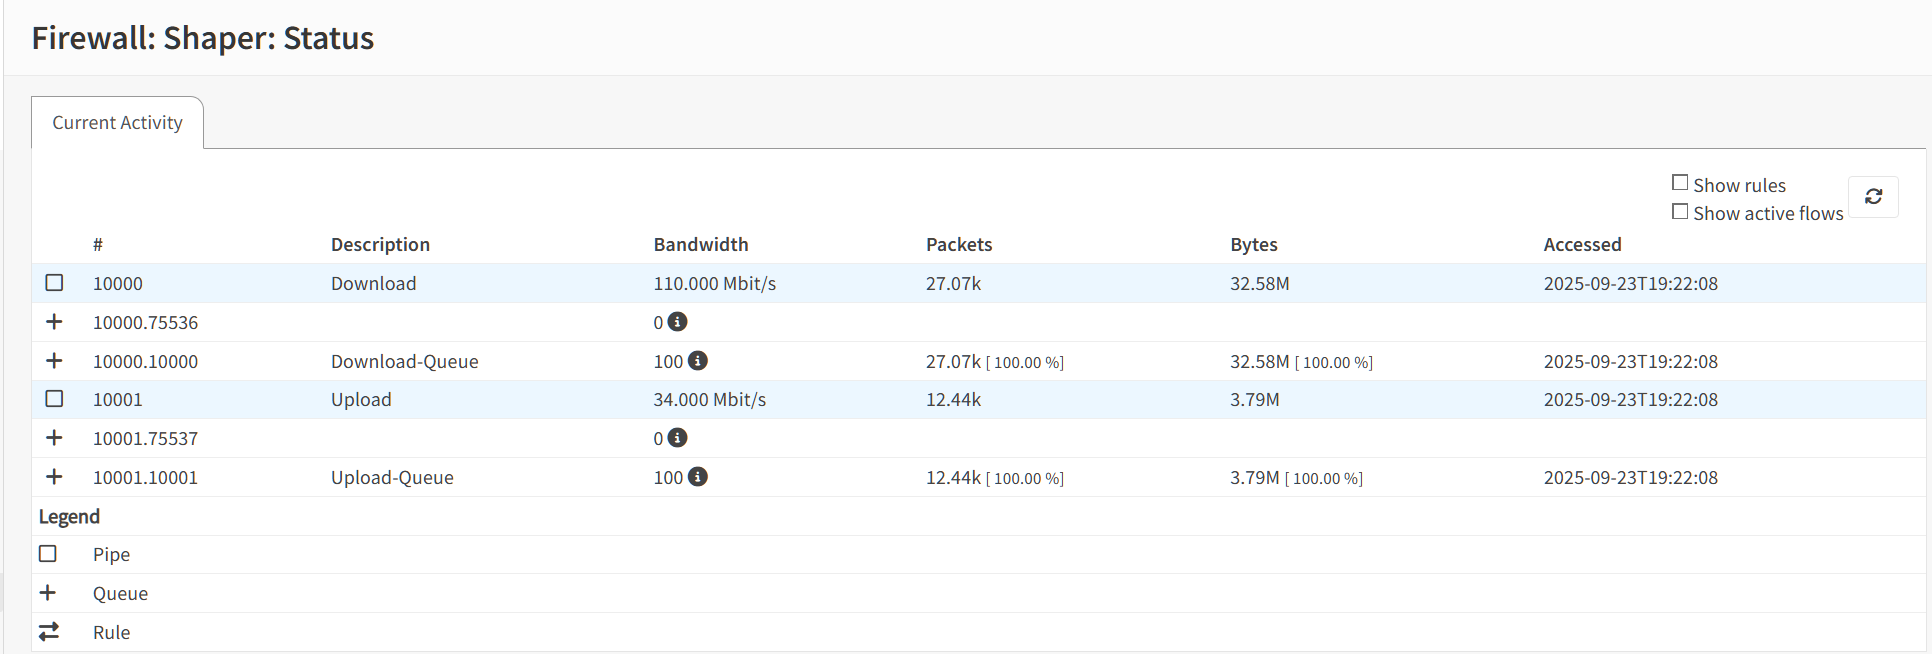Expand the Download-Queue row plus icon
Screen dimensions: 1932x654
[x=54, y=361]
